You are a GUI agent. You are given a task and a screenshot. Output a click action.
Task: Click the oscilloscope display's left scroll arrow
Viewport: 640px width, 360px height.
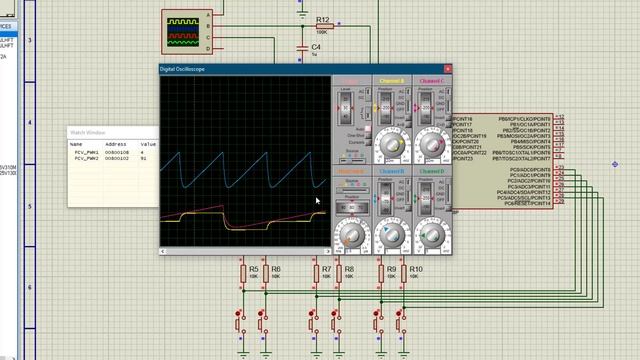pyautogui.click(x=163, y=251)
